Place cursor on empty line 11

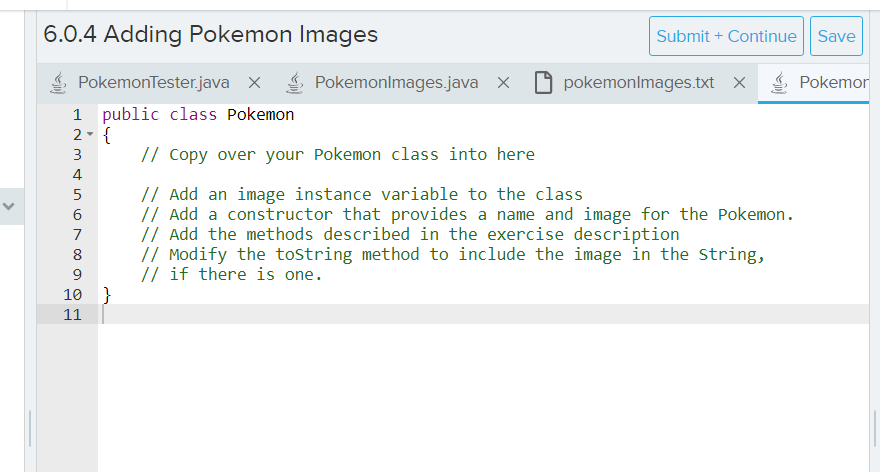[483, 314]
